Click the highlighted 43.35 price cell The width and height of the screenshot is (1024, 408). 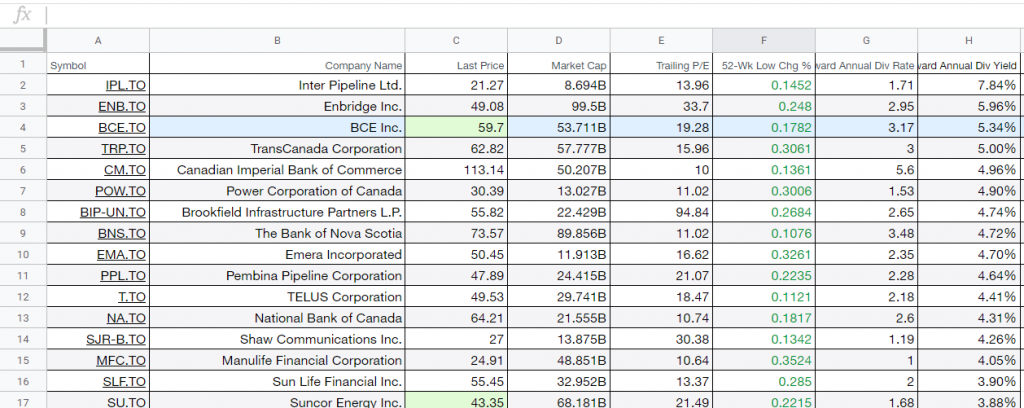click(456, 402)
